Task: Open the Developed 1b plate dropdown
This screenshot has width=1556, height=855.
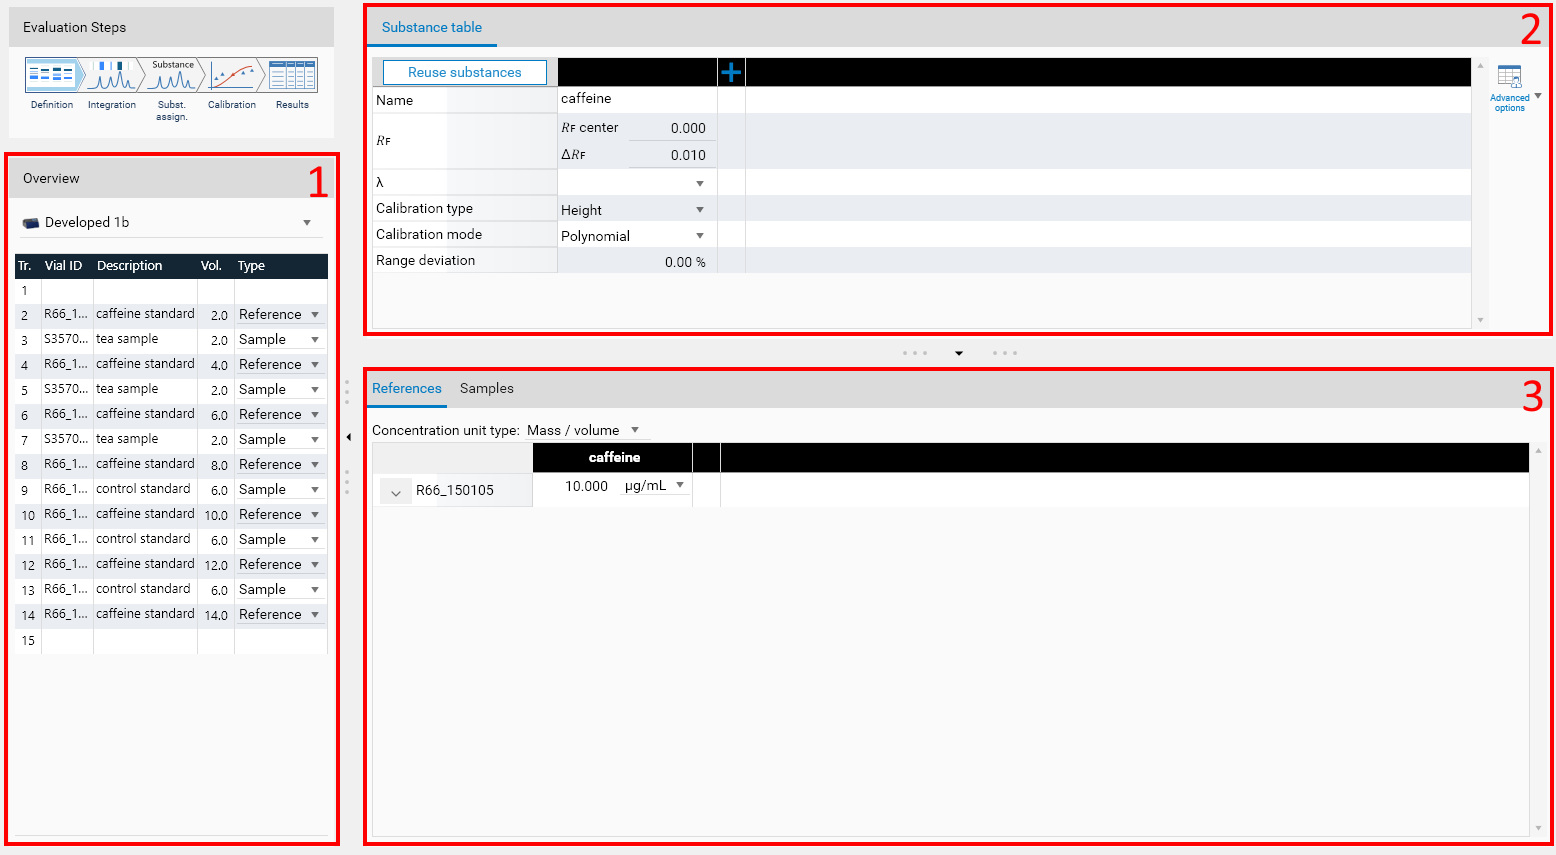Action: 306,223
